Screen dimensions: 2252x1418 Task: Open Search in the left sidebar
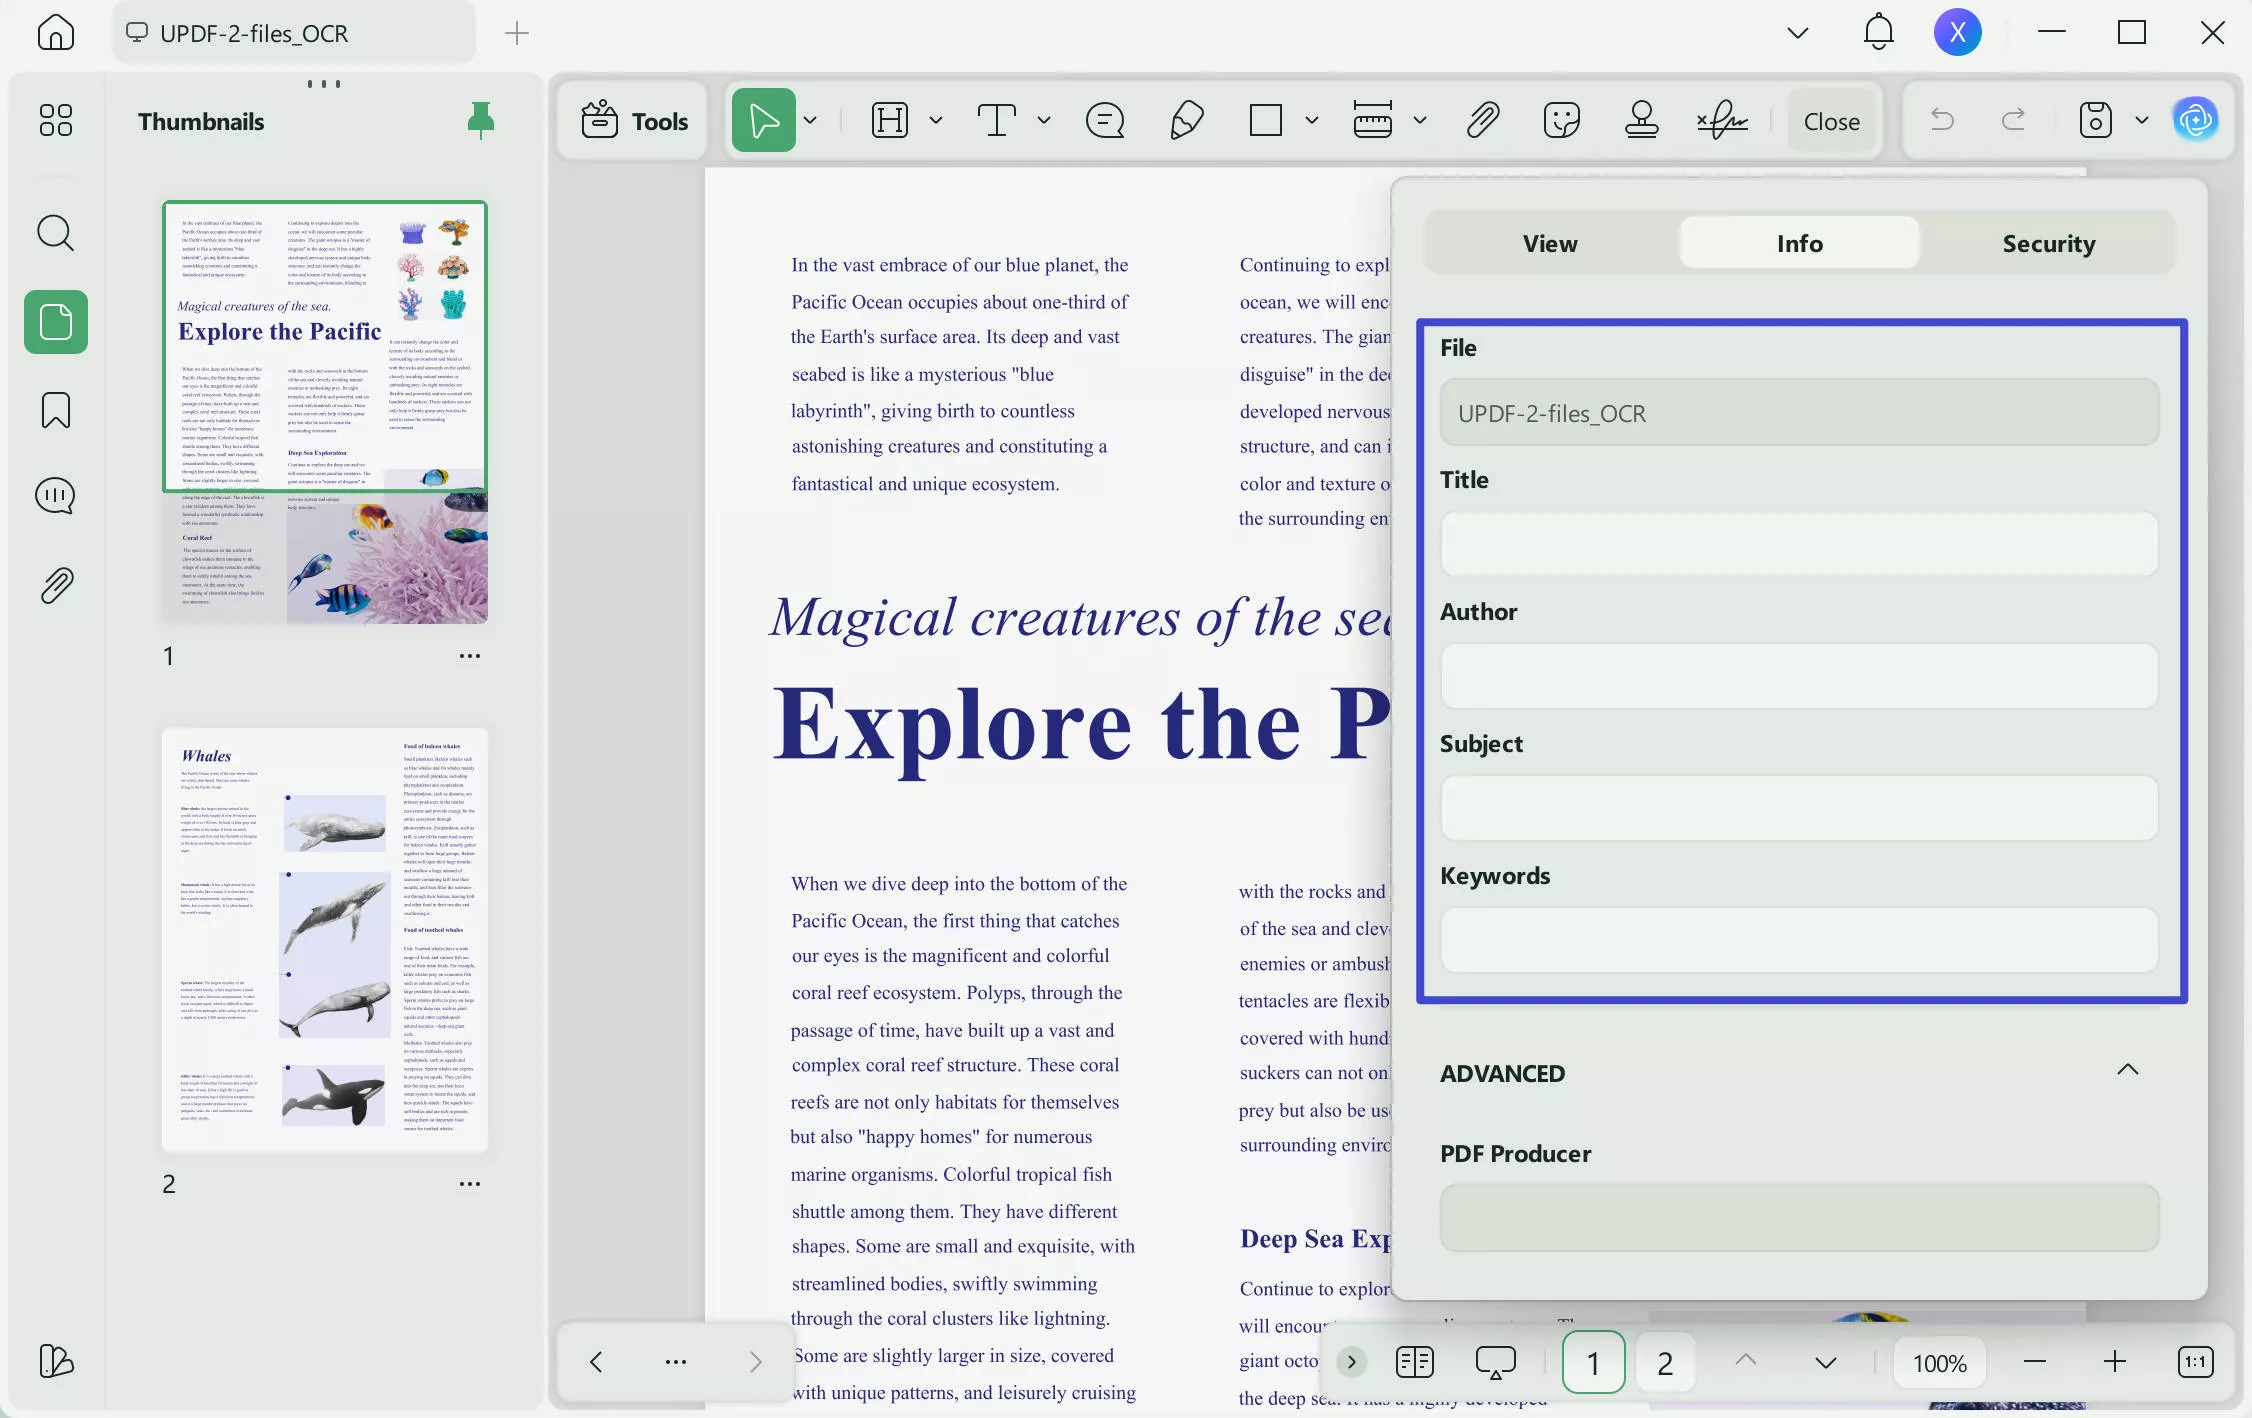(x=55, y=233)
